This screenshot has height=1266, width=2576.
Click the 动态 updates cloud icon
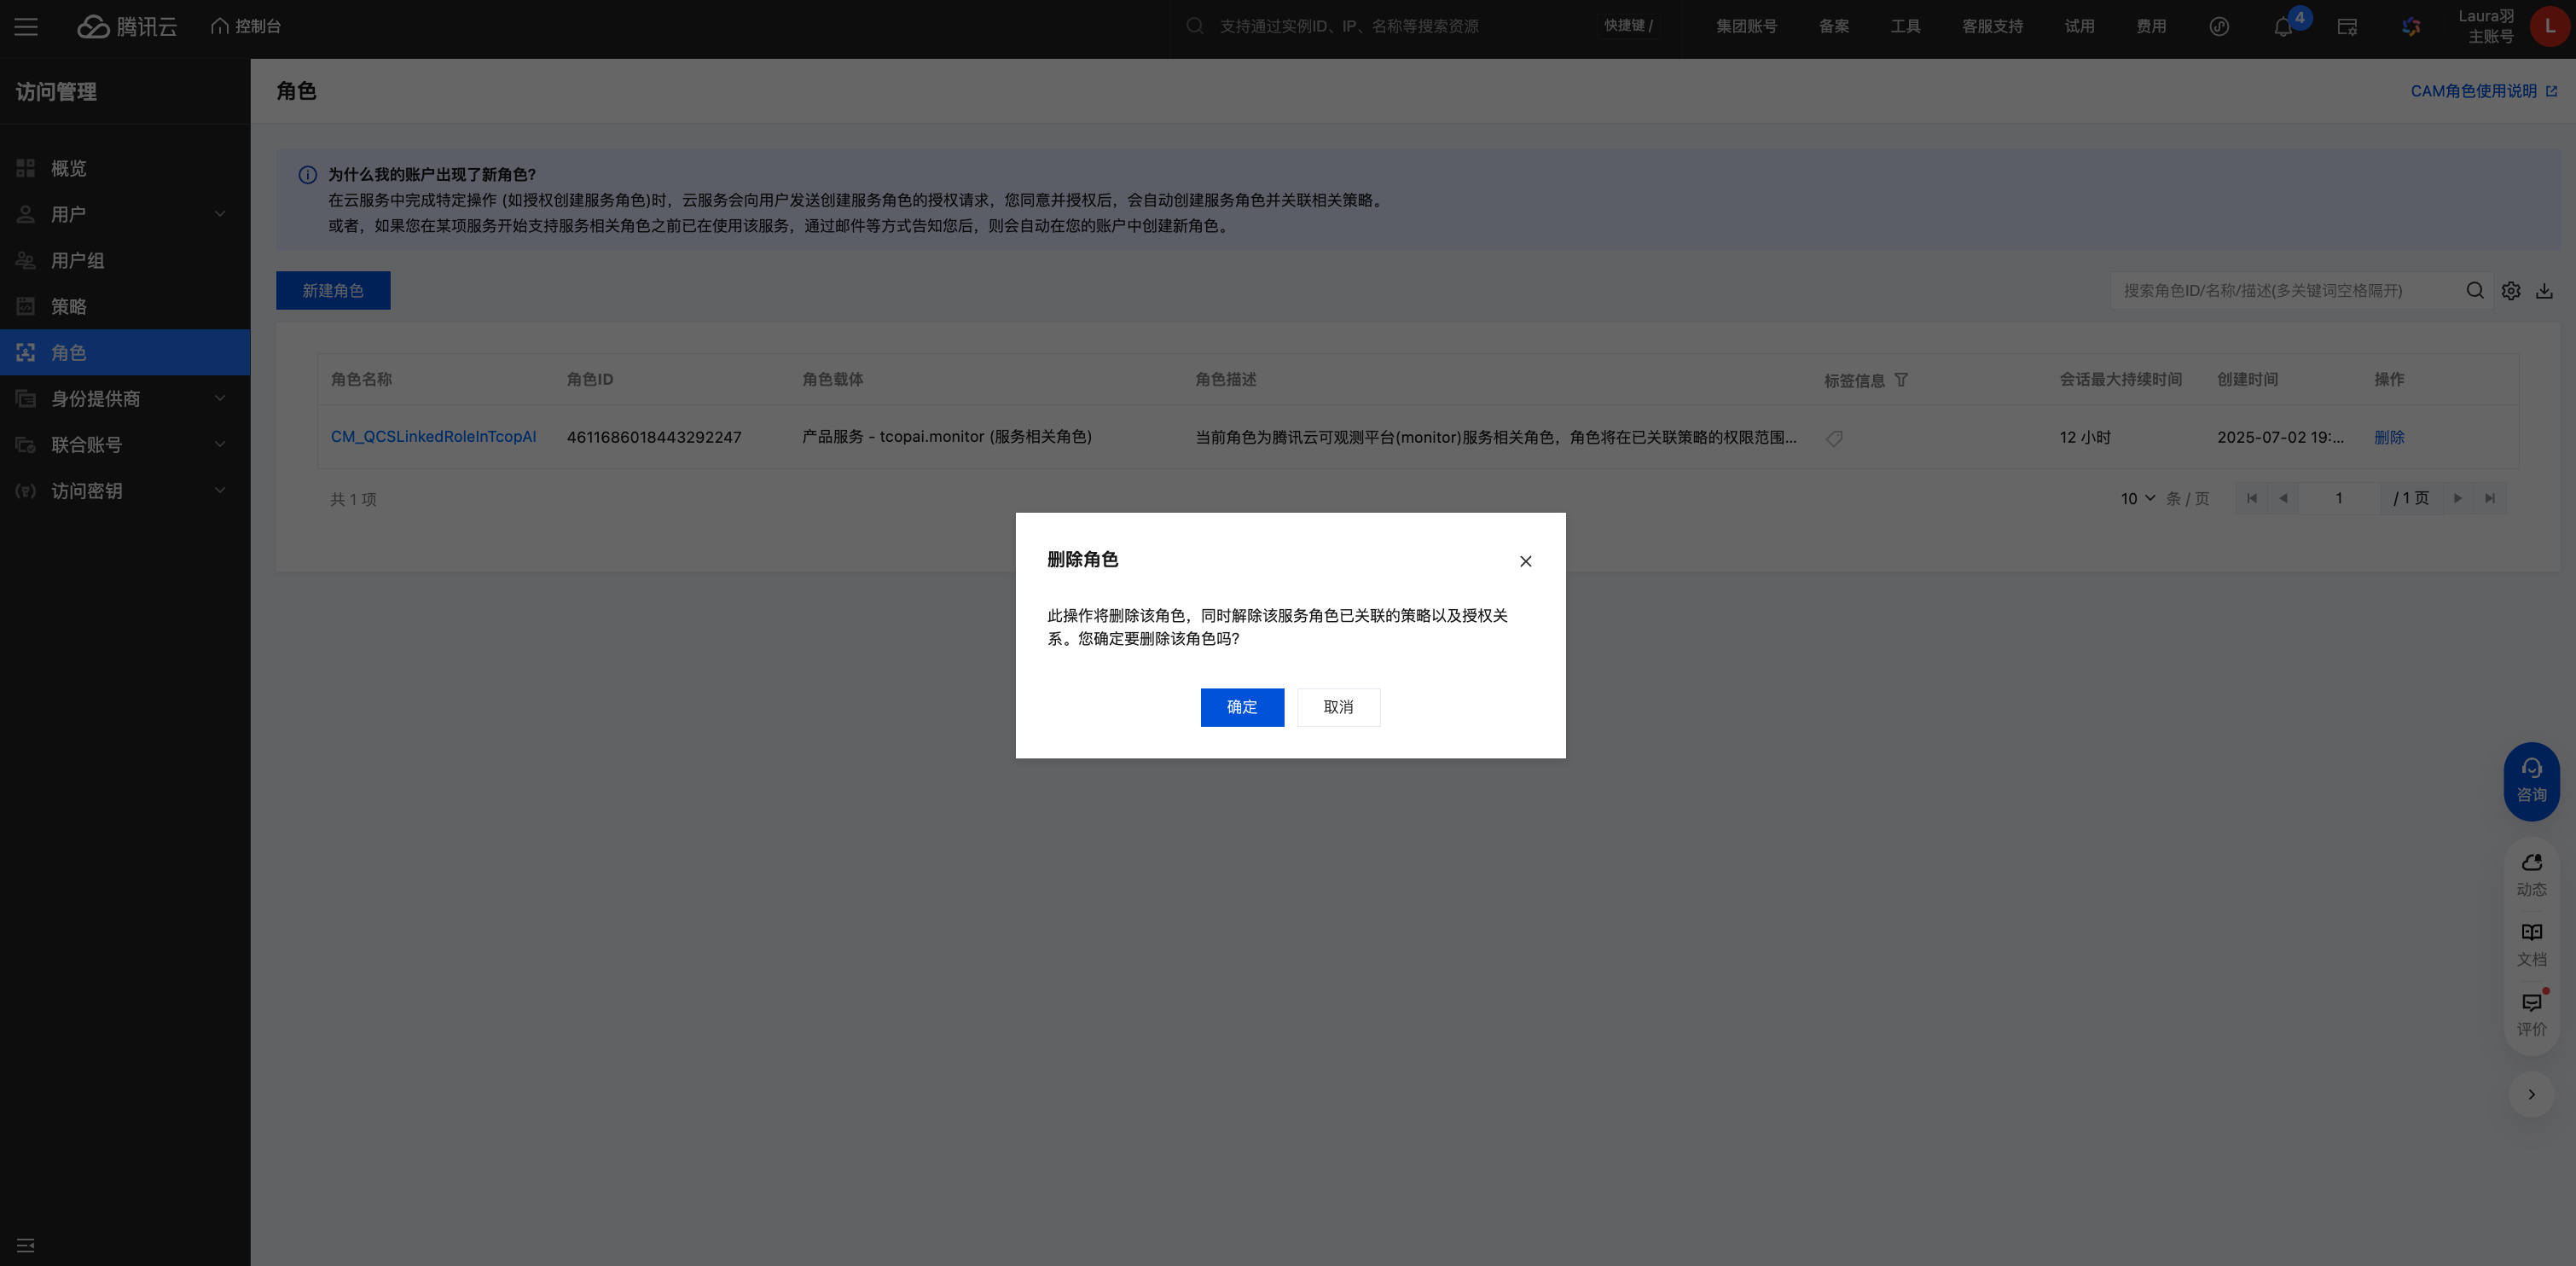tap(2530, 873)
